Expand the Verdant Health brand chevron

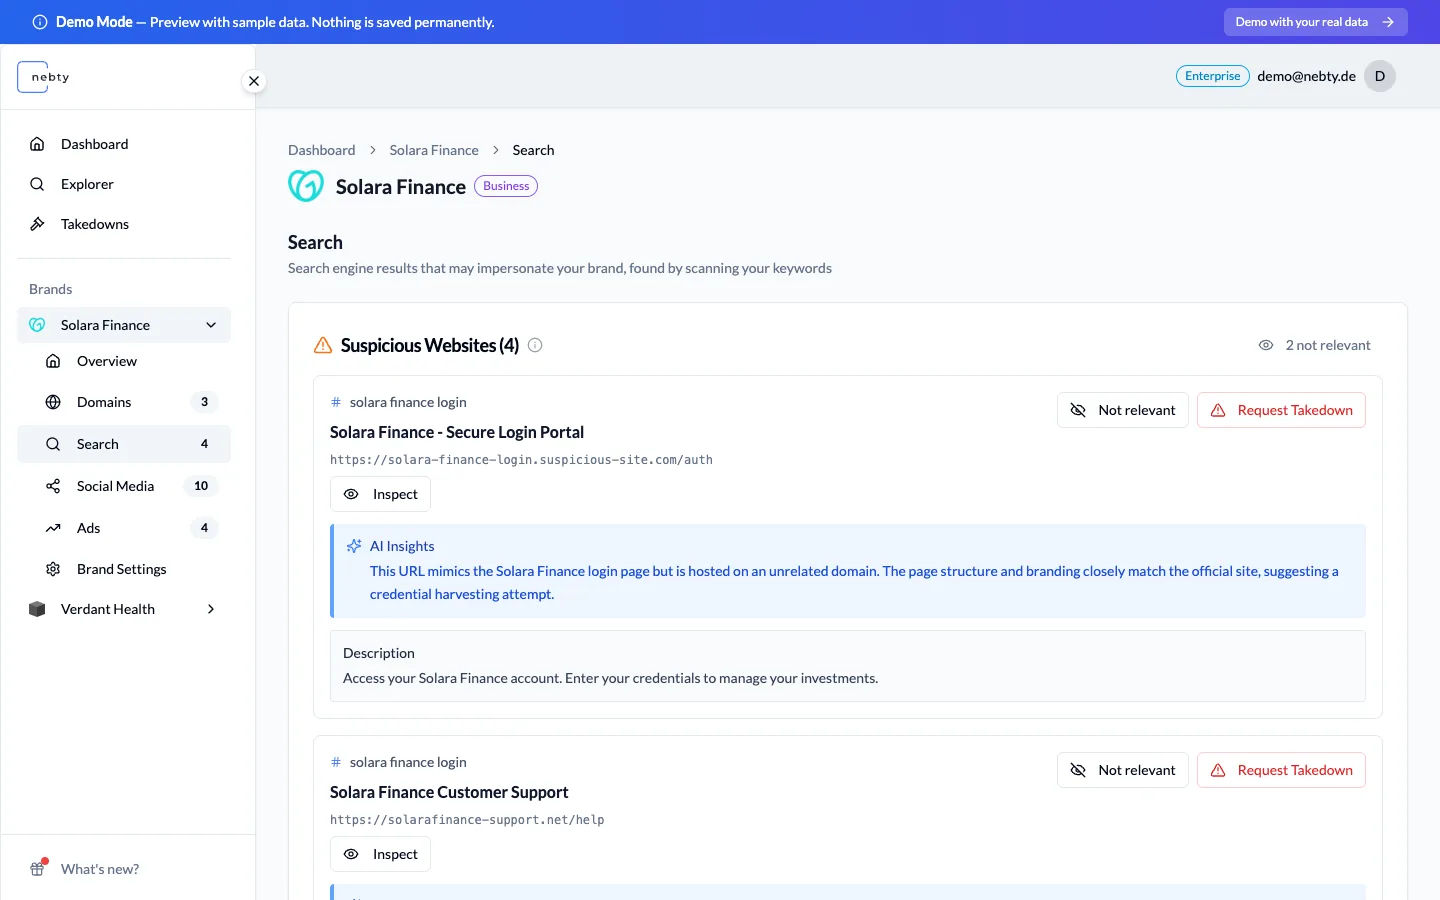pos(211,609)
